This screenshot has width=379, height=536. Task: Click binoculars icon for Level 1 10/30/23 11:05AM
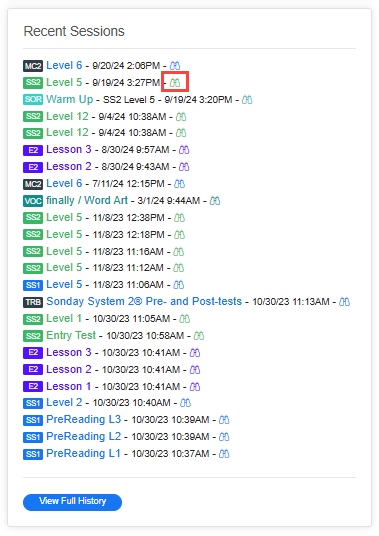185,319
